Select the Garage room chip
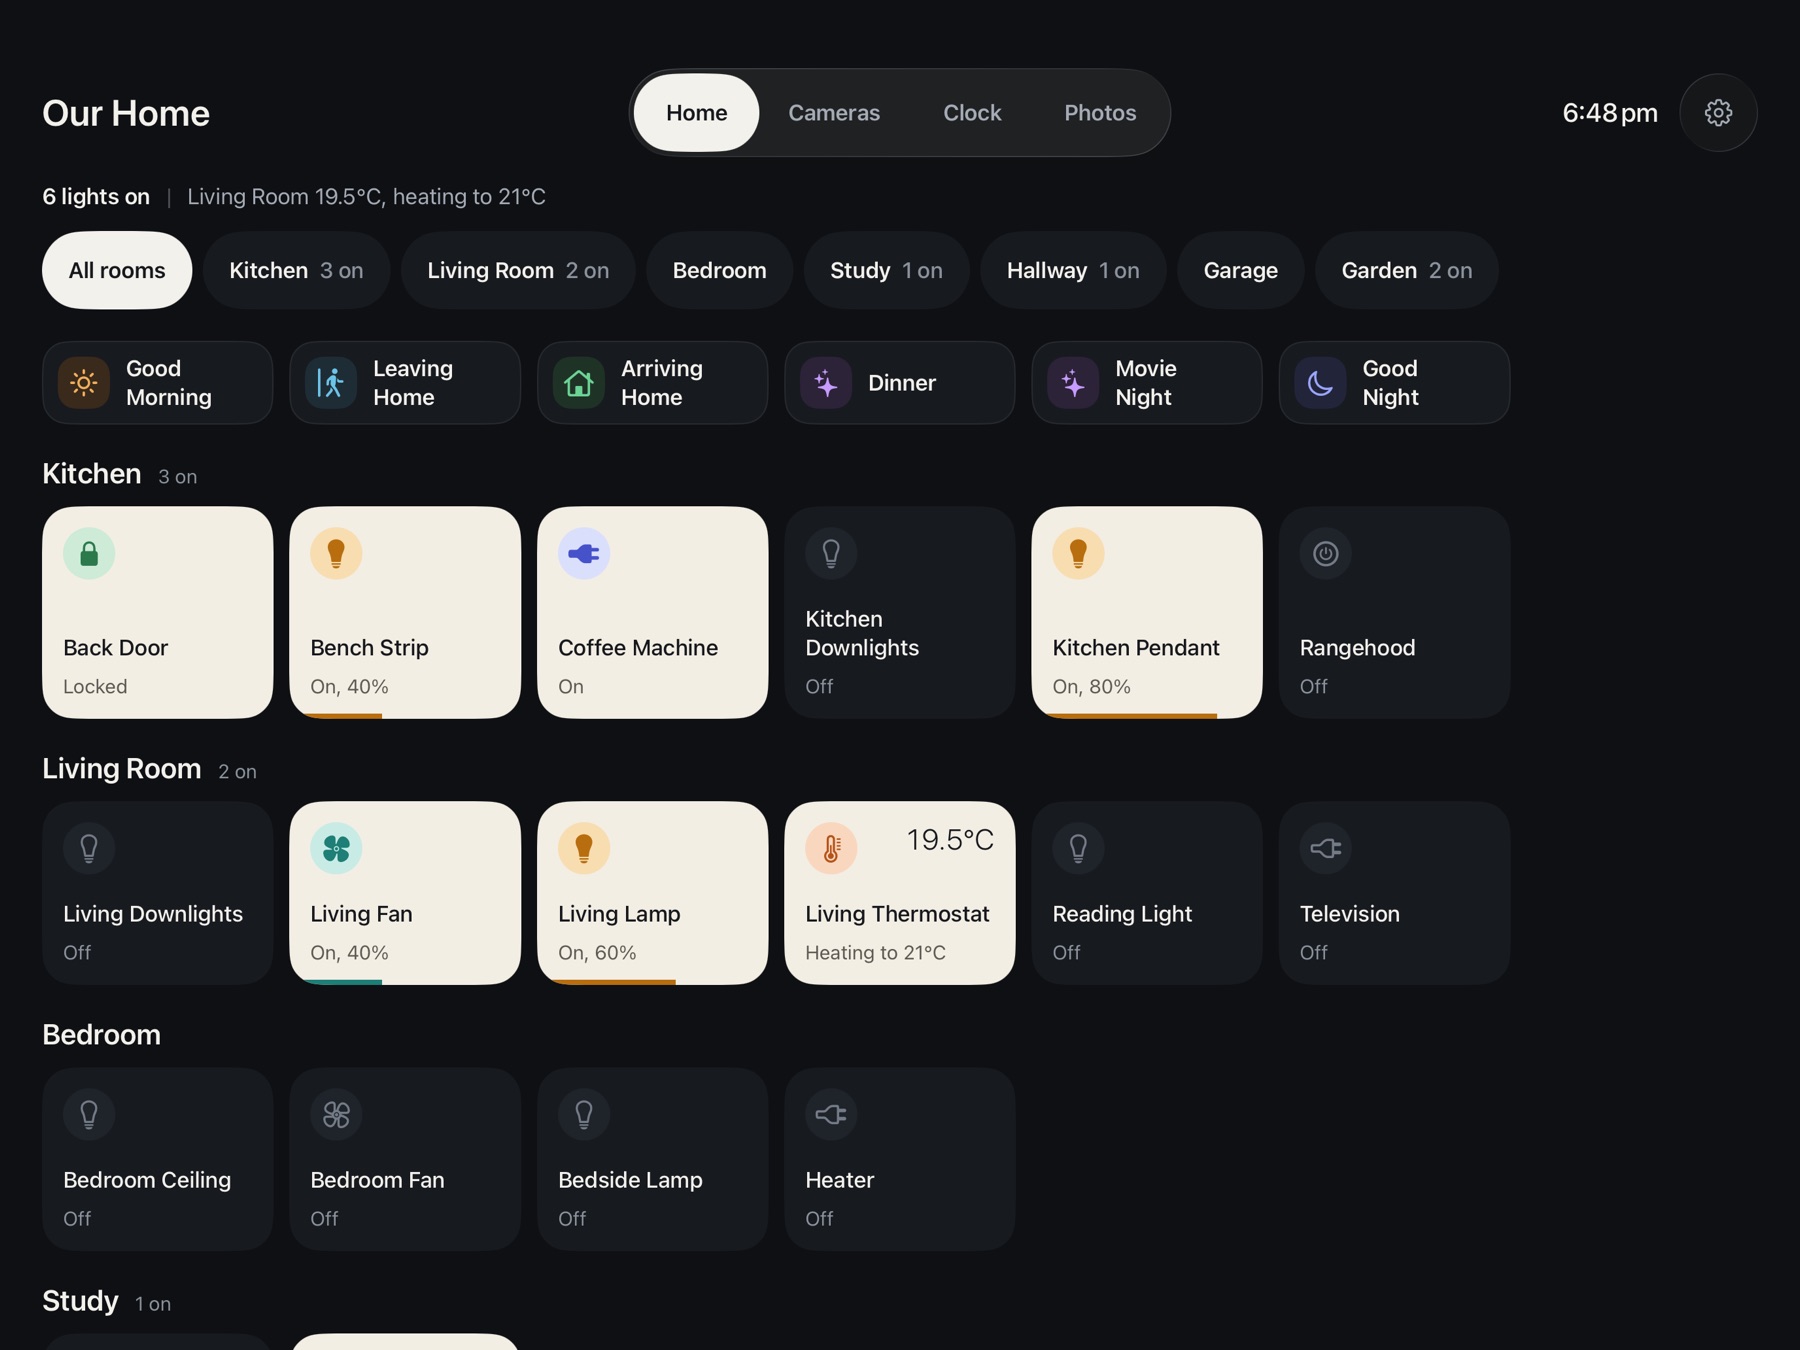Image resolution: width=1800 pixels, height=1350 pixels. (x=1241, y=271)
